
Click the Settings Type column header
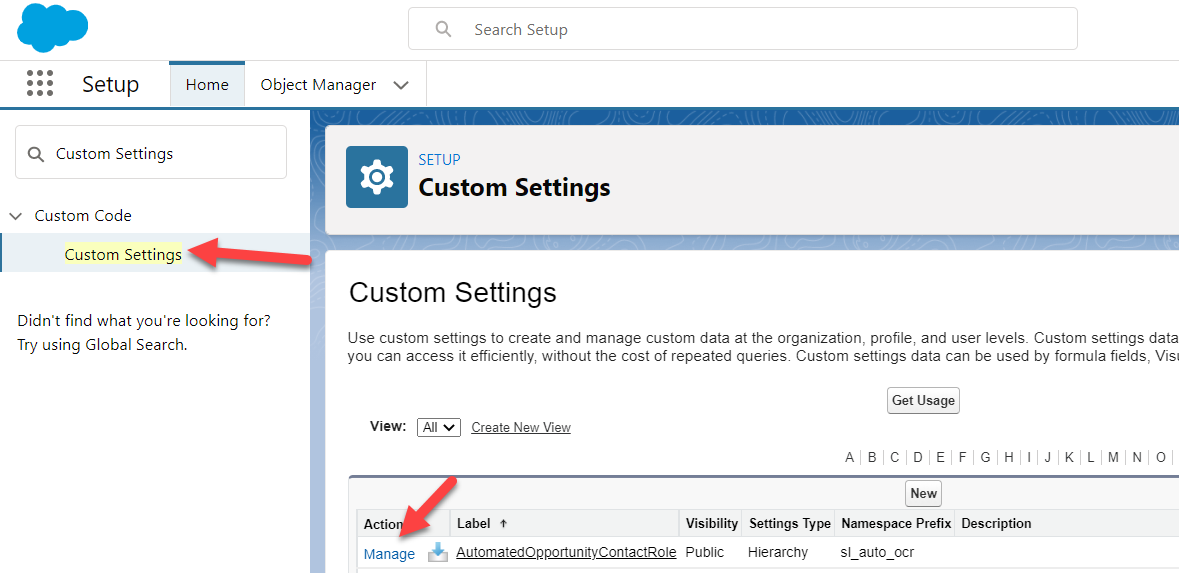[790, 523]
